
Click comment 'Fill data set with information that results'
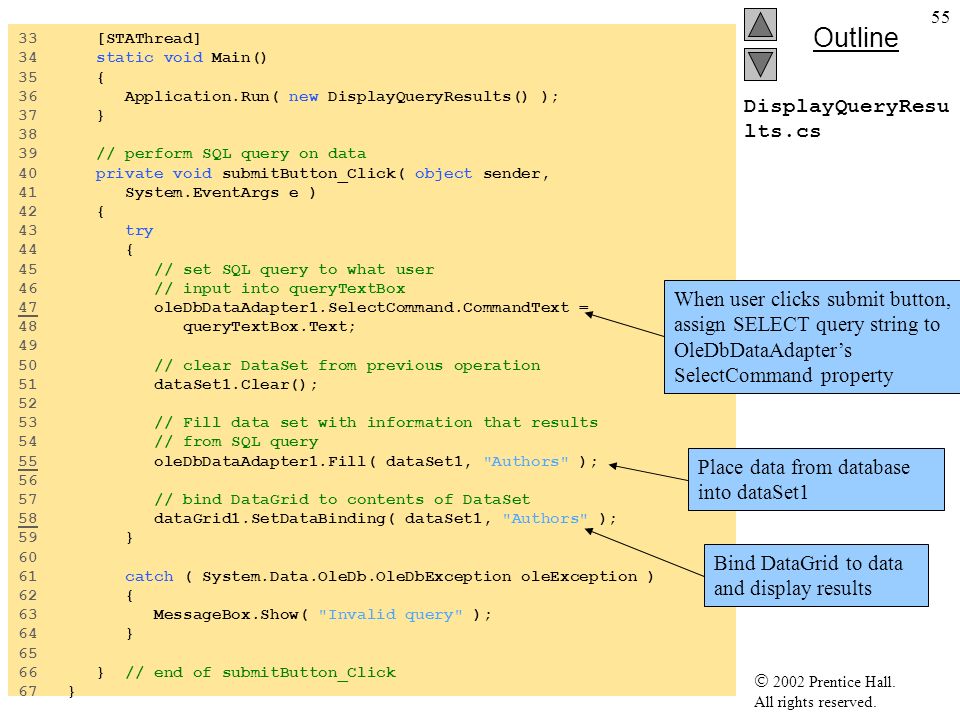(x=376, y=422)
